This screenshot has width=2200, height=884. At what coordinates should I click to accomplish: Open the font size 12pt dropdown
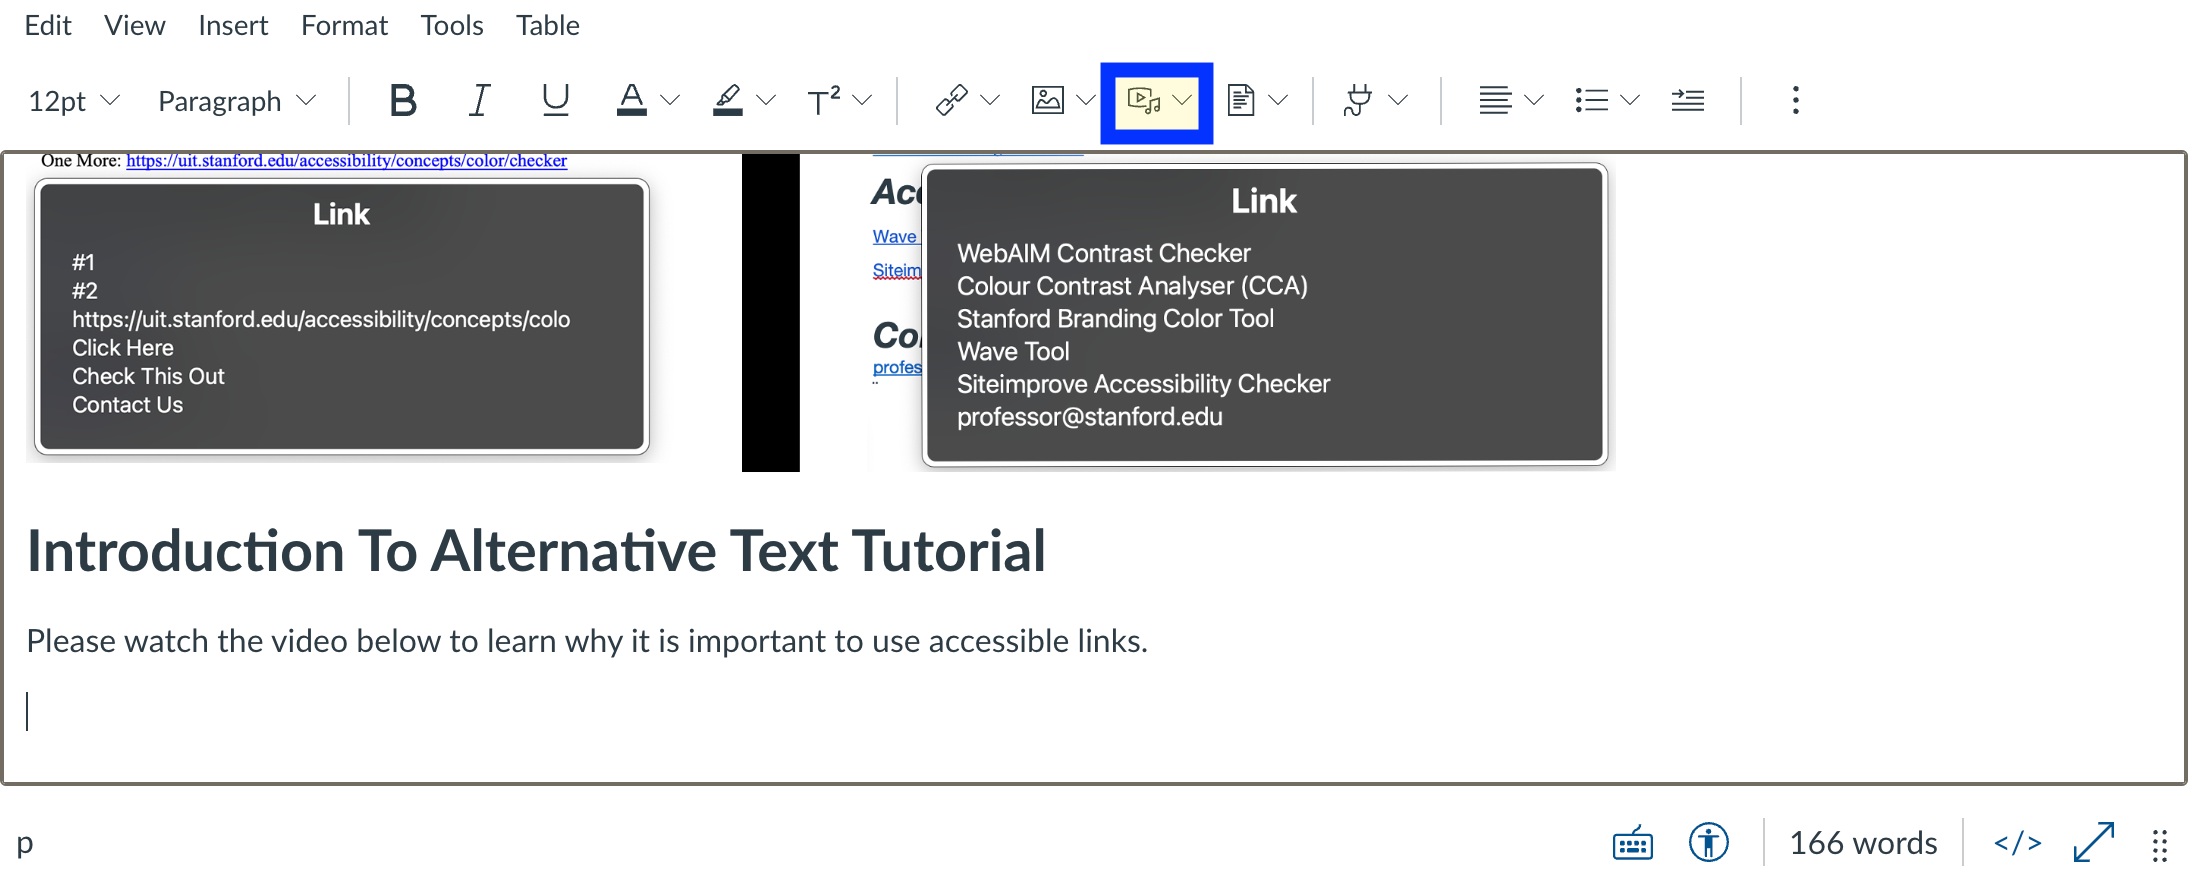[74, 101]
